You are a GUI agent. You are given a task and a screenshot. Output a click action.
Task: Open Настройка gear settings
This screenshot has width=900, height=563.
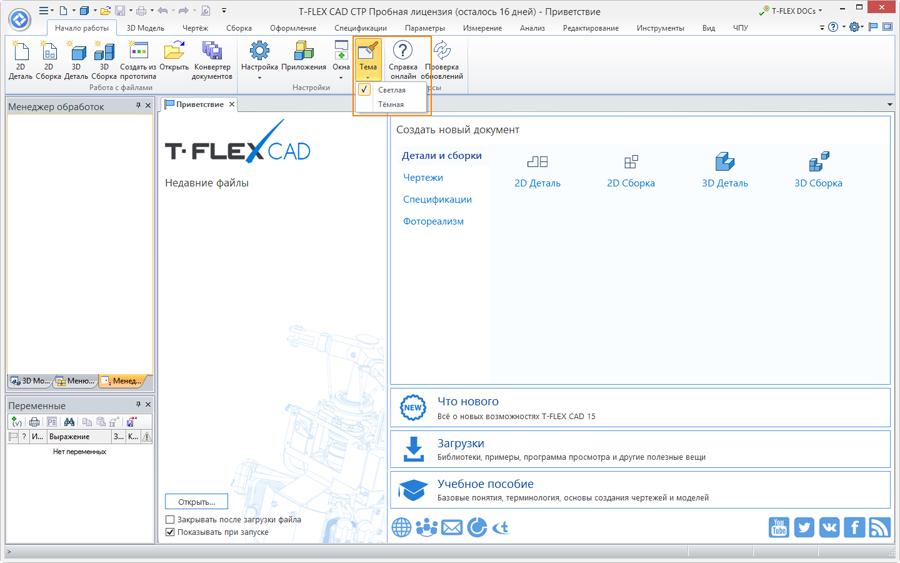tap(259, 56)
